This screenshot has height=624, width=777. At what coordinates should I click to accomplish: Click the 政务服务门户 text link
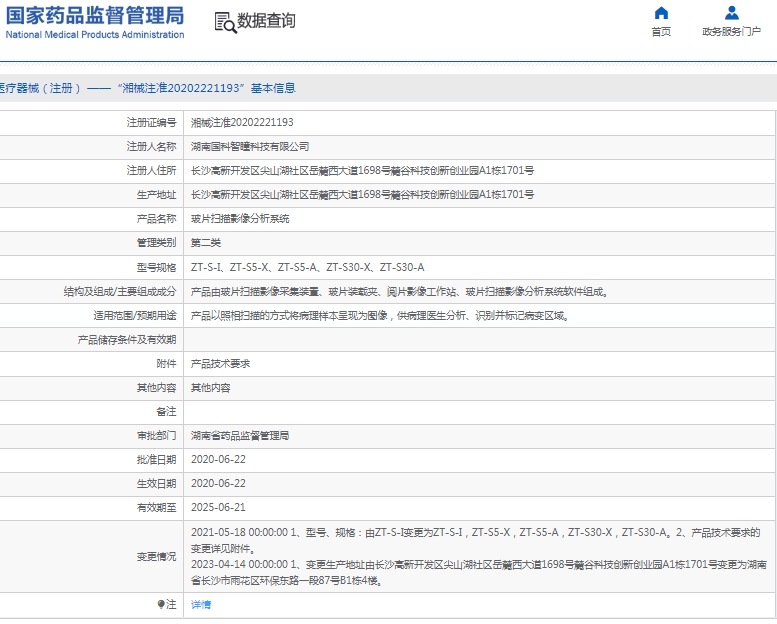731,32
